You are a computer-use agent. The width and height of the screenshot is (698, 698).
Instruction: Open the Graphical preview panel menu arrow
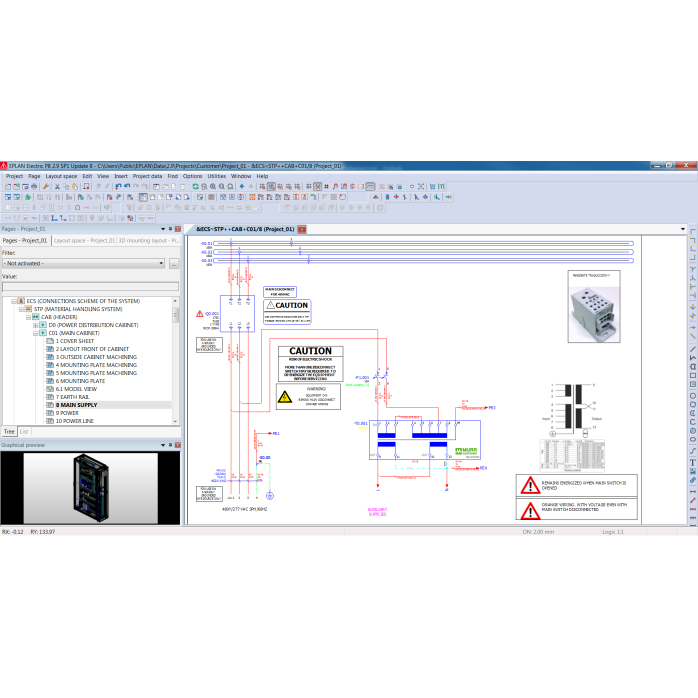click(163, 445)
